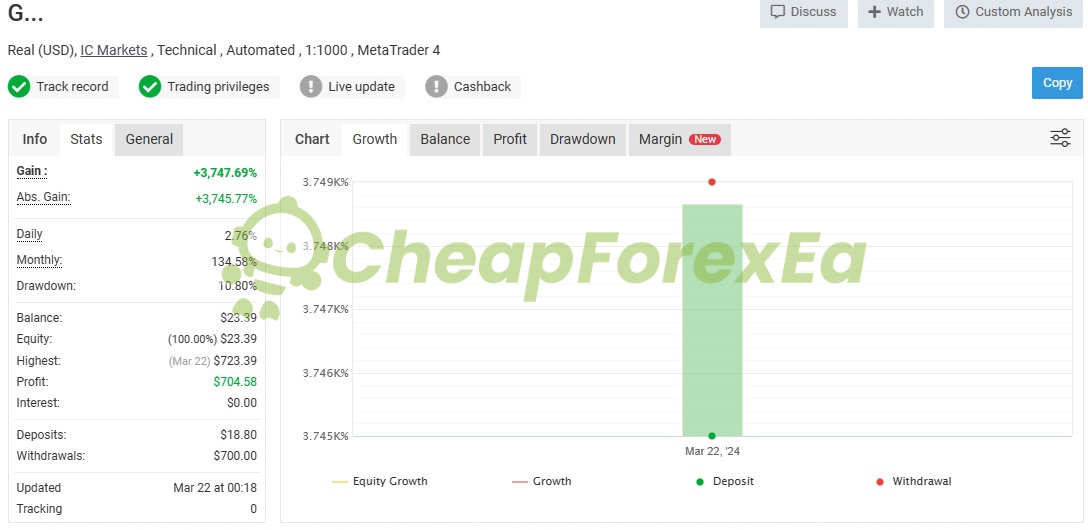Screen dimensions: 1088x530
Task: Toggle the Equity Growth legend series
Action: (380, 481)
